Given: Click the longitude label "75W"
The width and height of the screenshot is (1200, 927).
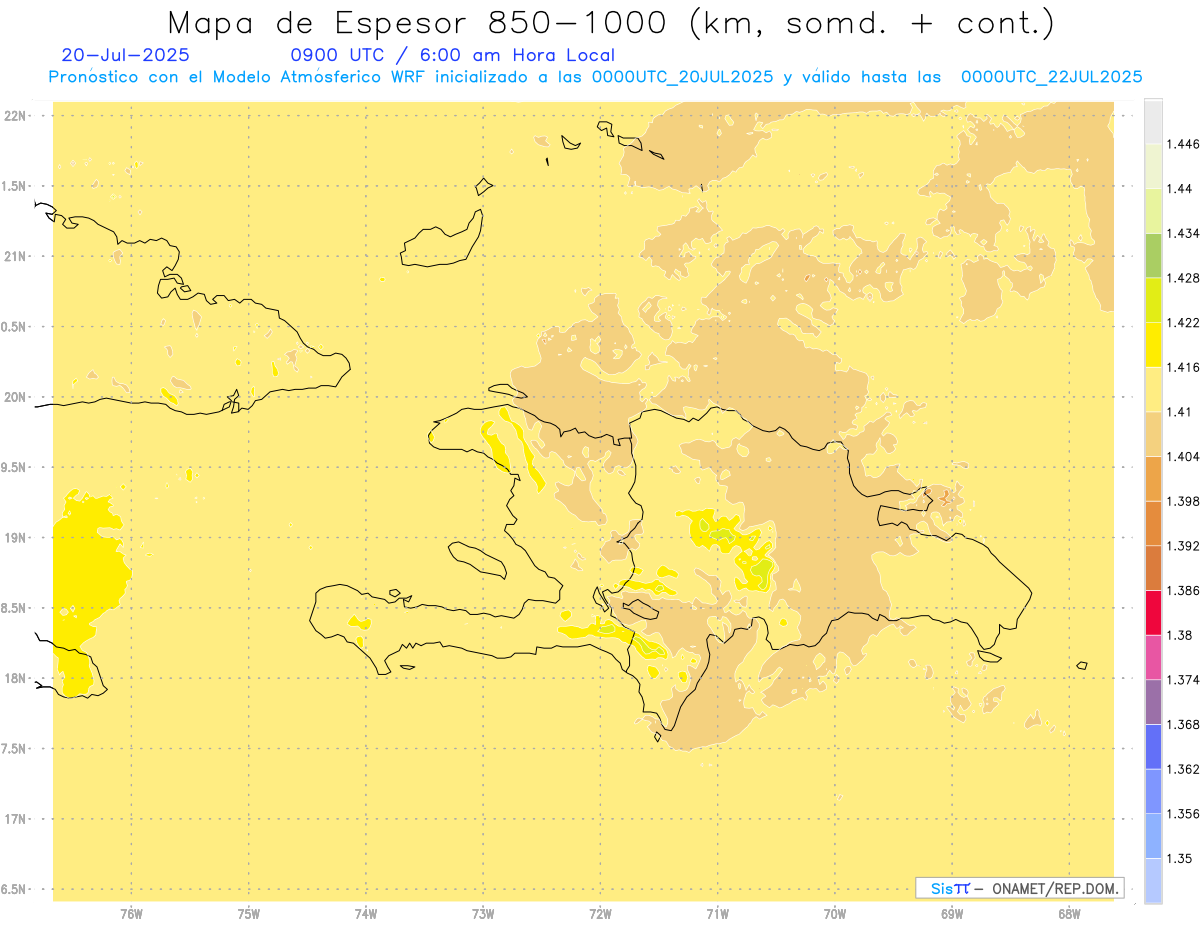Looking at the screenshot, I should point(249,914).
